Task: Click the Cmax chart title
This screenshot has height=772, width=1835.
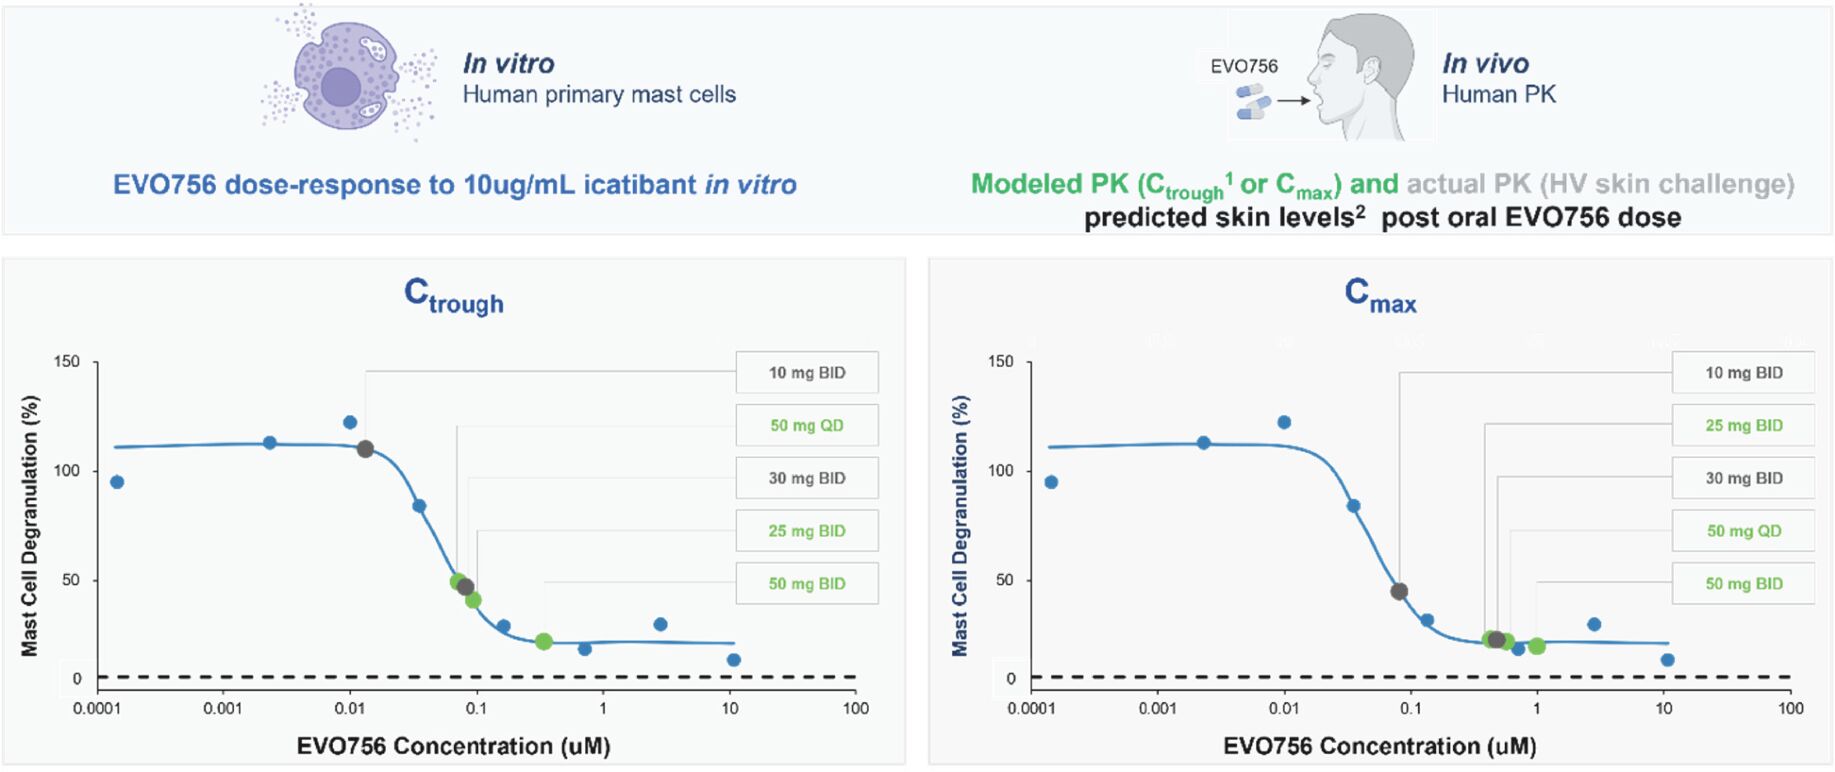Action: click(1380, 296)
